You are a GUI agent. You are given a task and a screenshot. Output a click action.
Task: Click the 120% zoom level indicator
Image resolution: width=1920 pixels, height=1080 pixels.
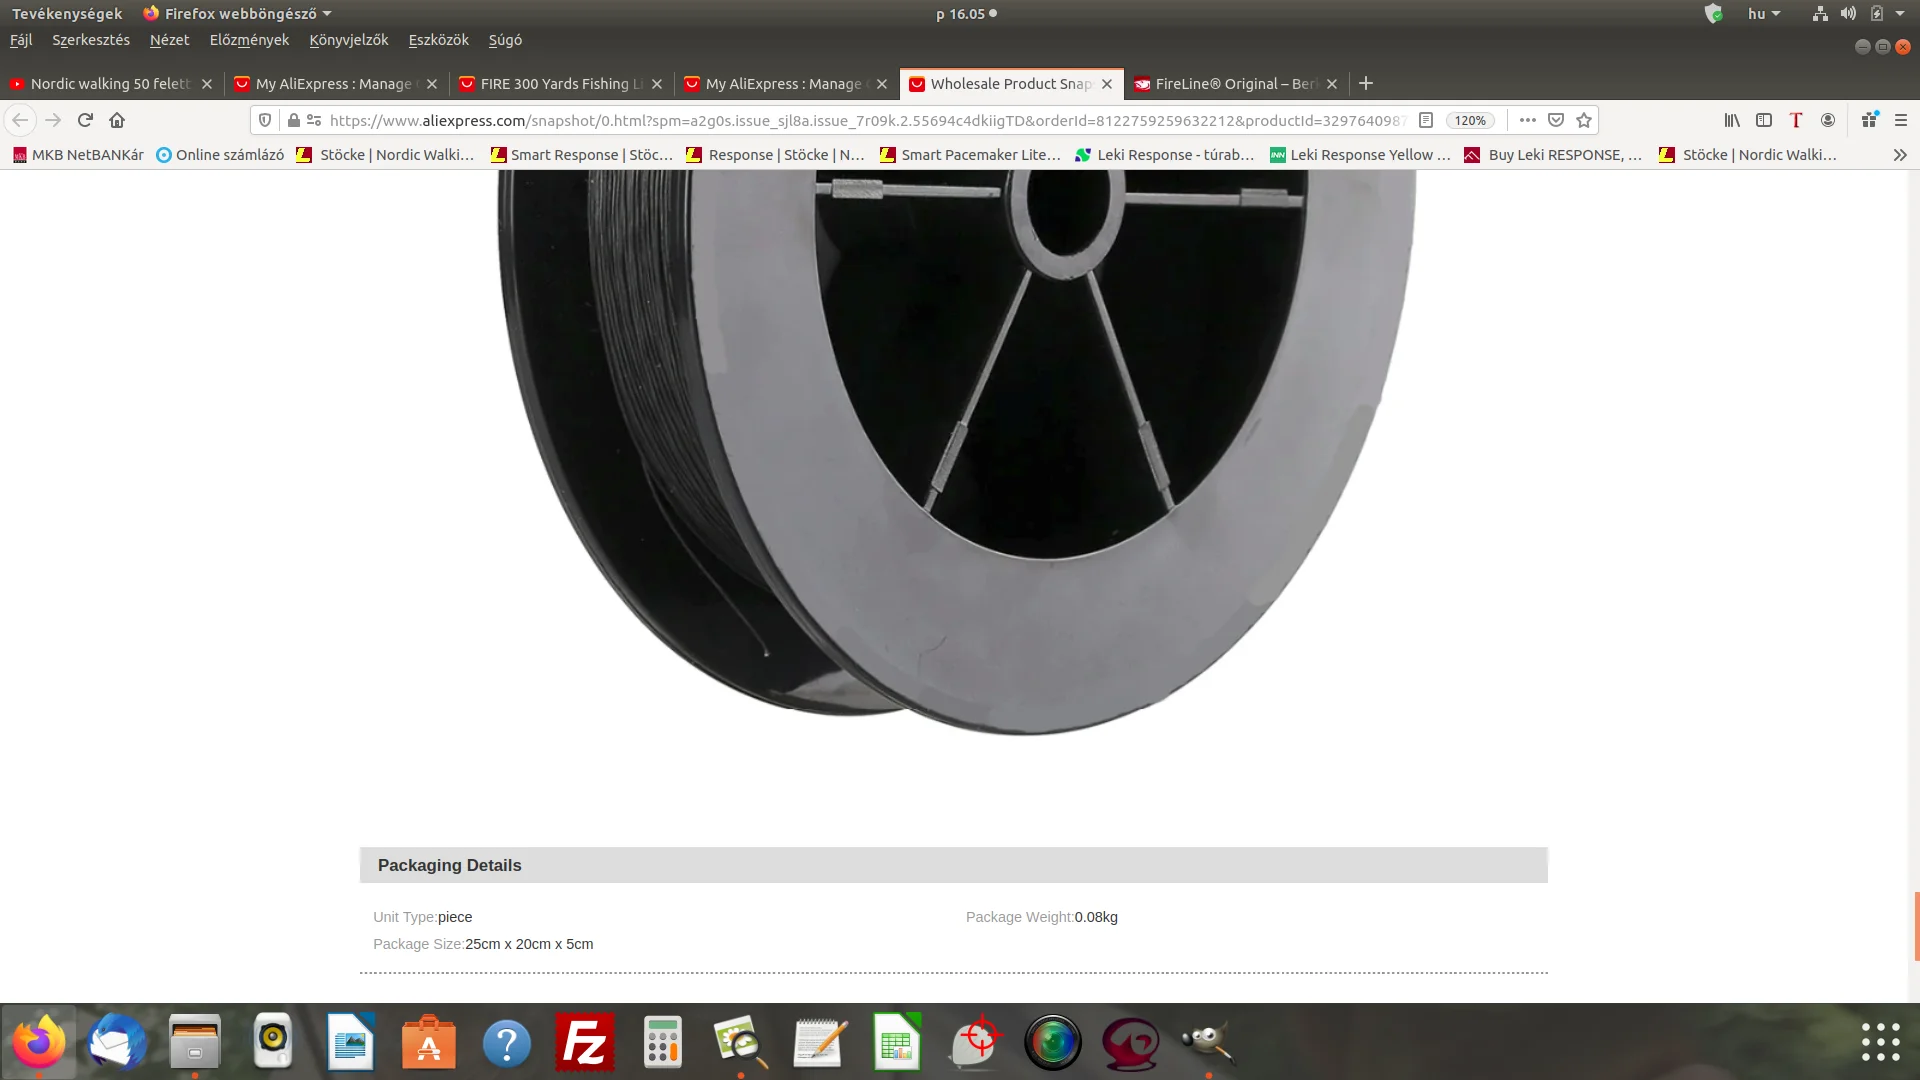click(1470, 120)
